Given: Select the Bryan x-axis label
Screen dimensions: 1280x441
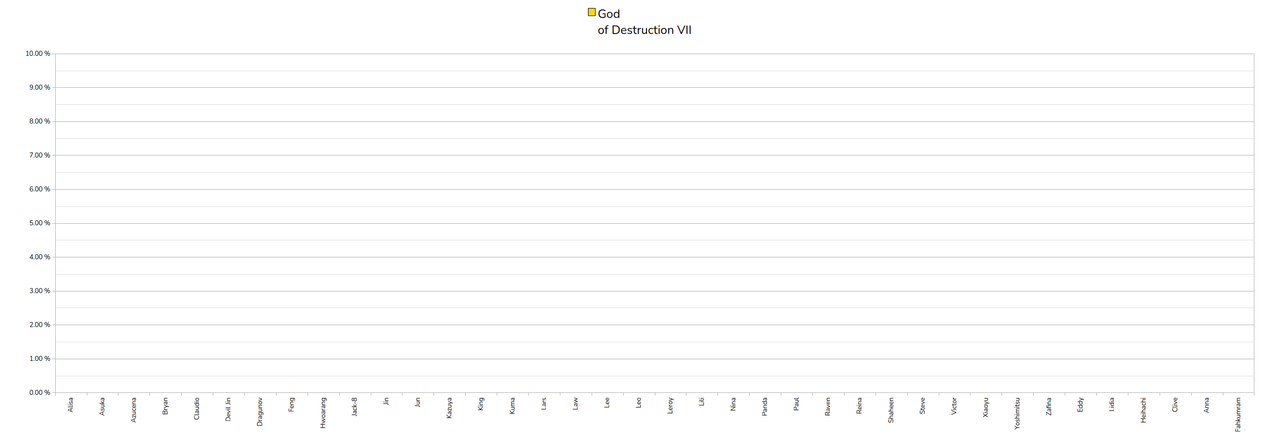Looking at the screenshot, I should [x=165, y=406].
